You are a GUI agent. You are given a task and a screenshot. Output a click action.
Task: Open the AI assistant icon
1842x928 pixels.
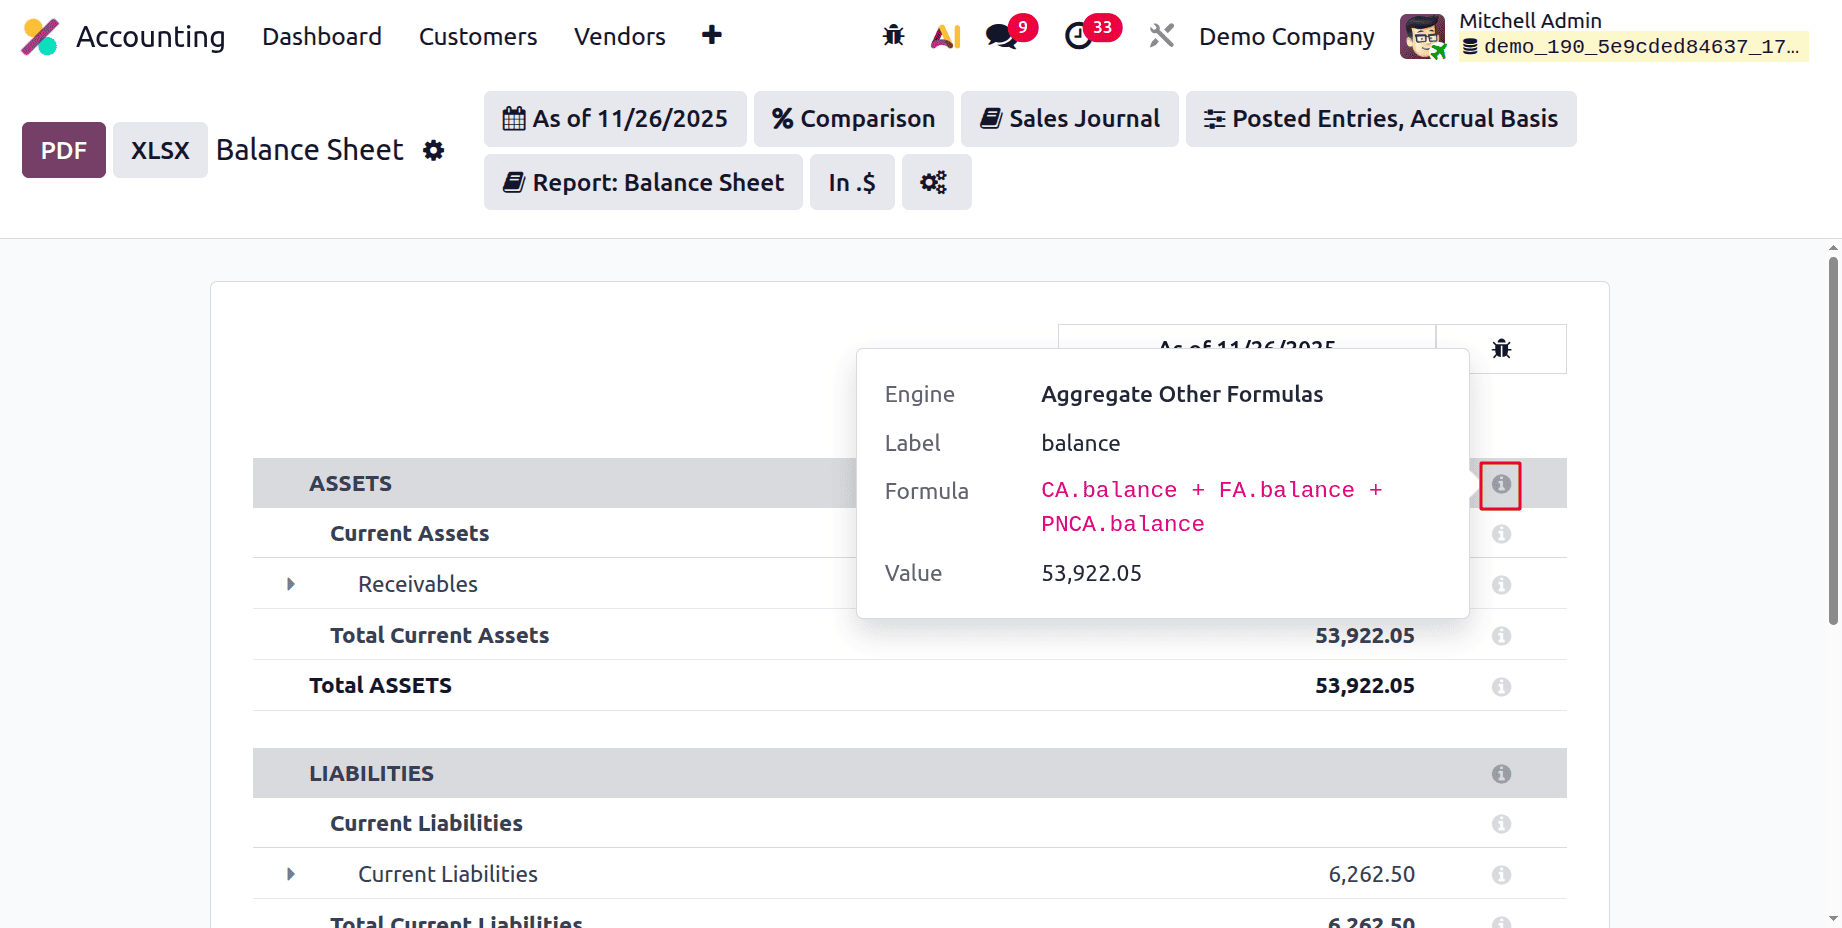pos(945,36)
